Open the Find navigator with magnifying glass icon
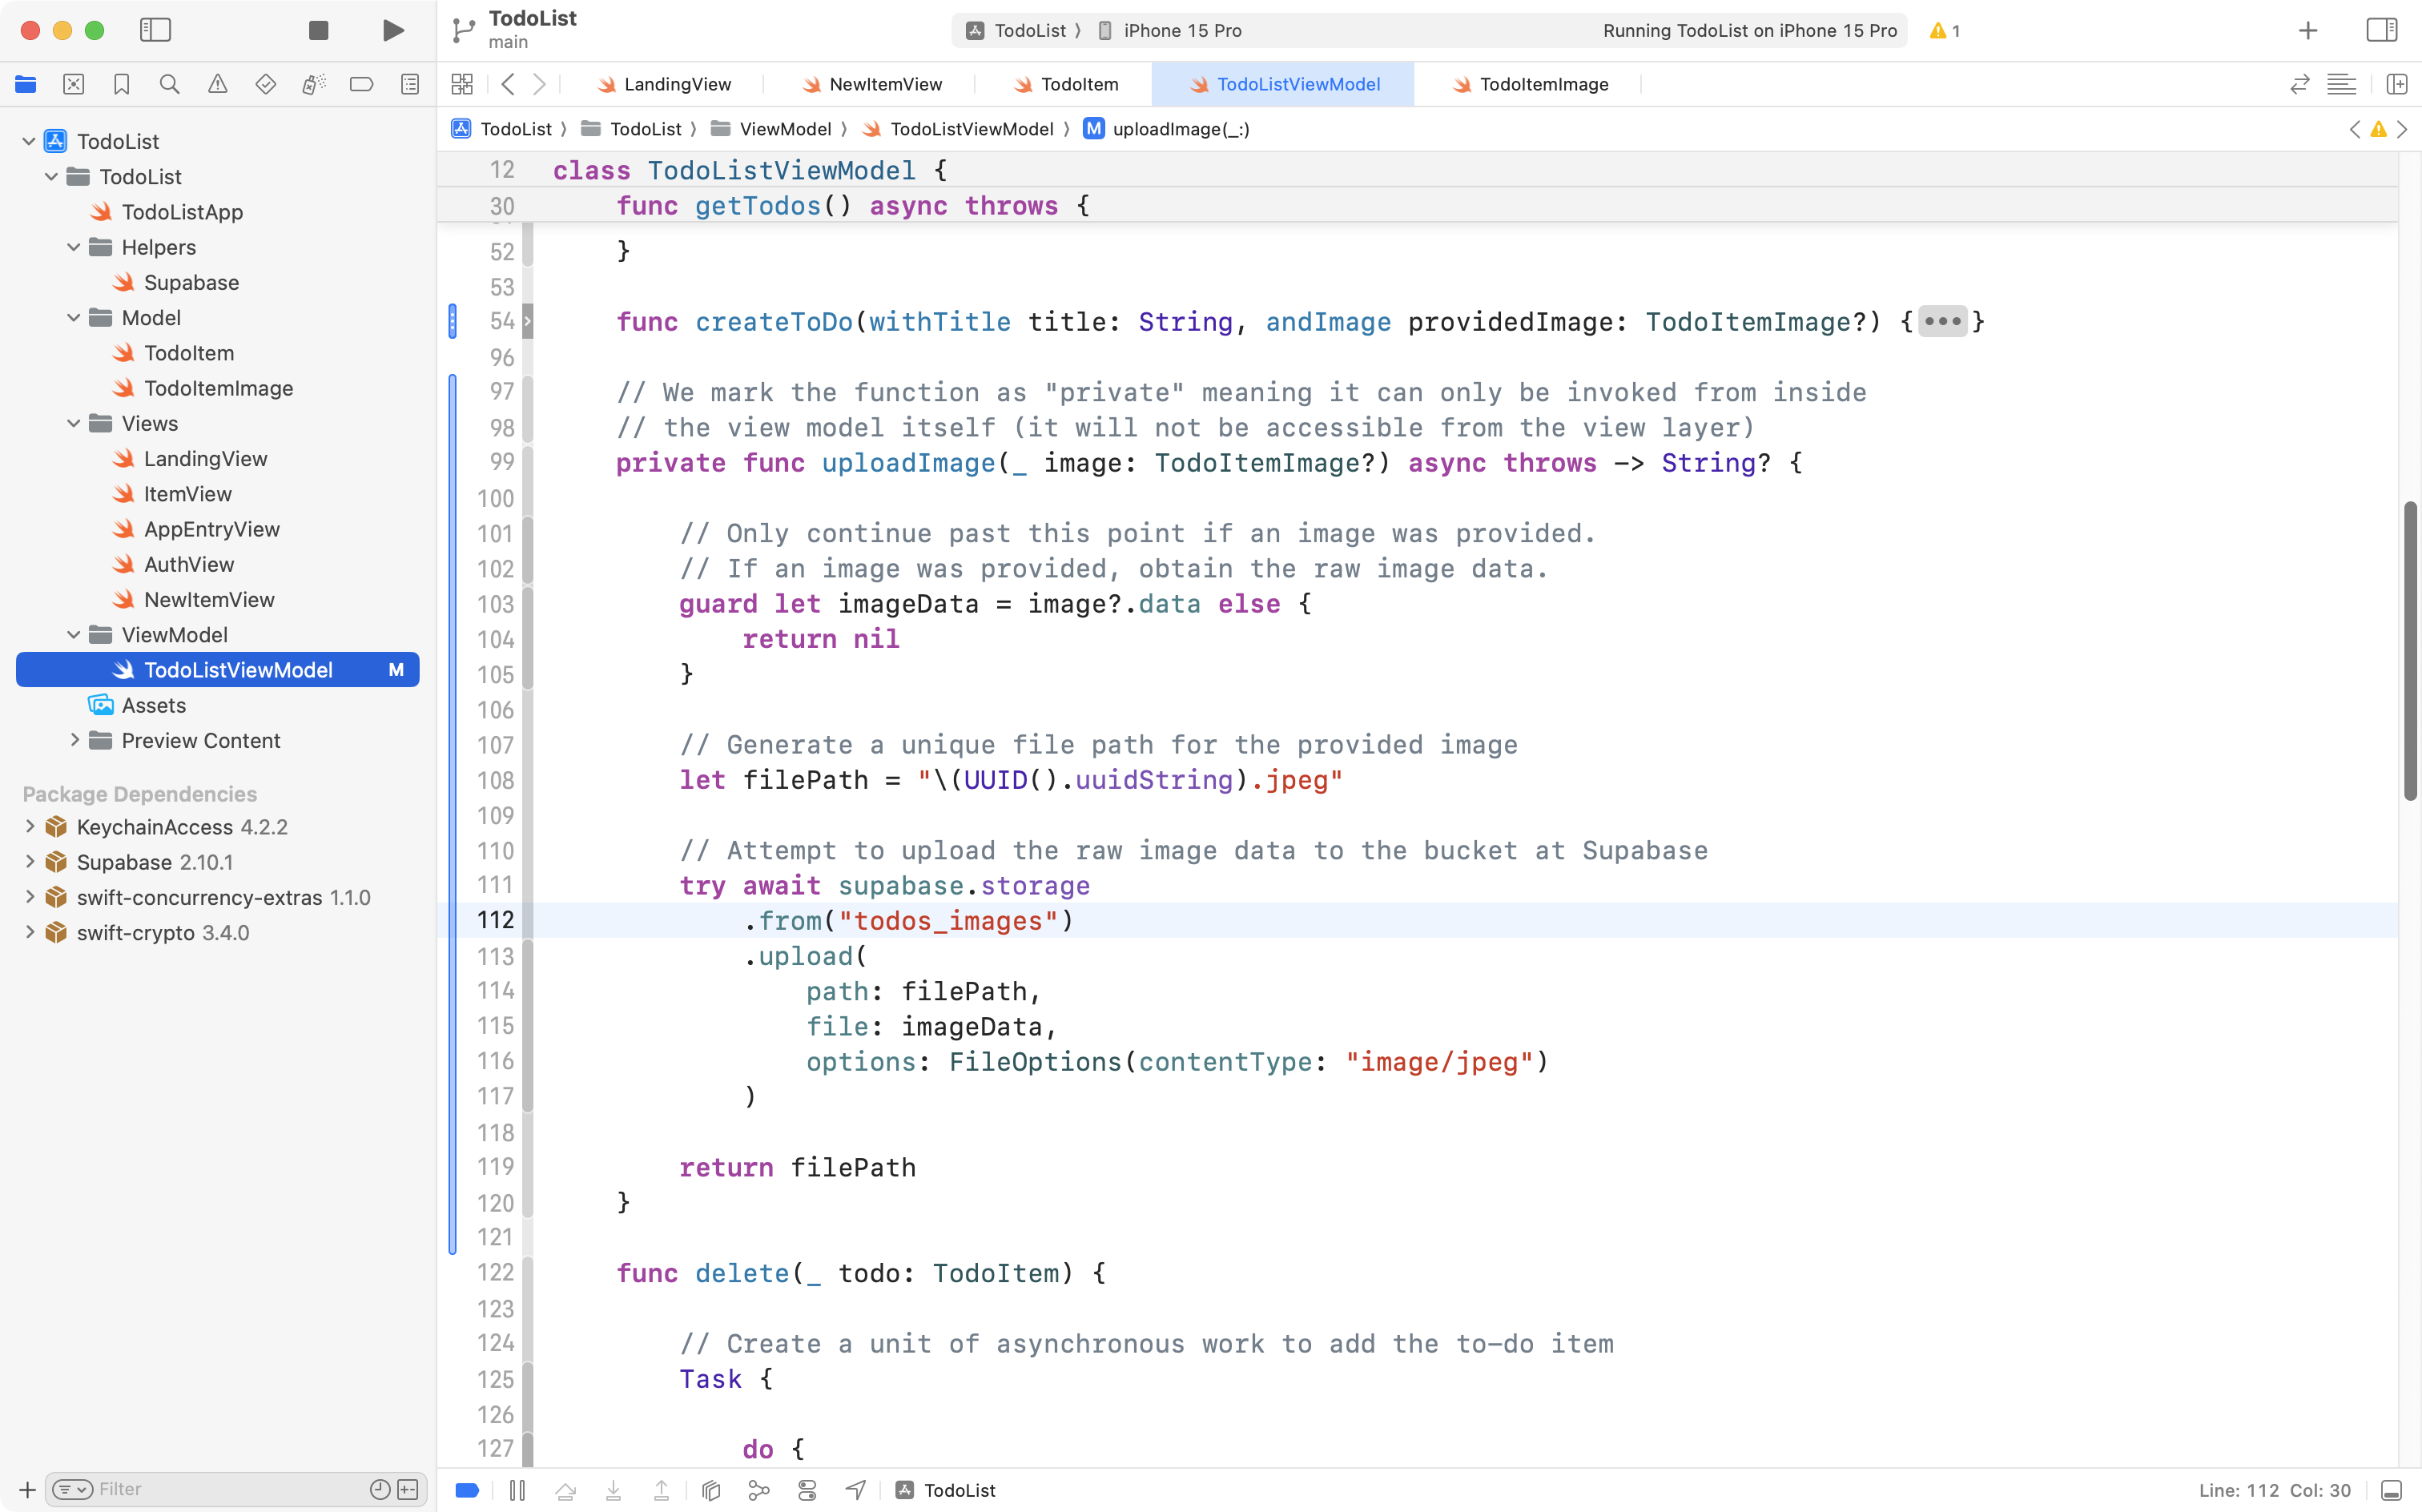Image resolution: width=2422 pixels, height=1512 pixels. [169, 84]
